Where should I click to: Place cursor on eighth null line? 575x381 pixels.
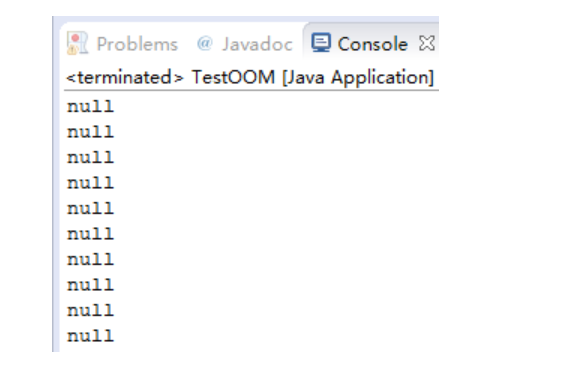(x=91, y=285)
